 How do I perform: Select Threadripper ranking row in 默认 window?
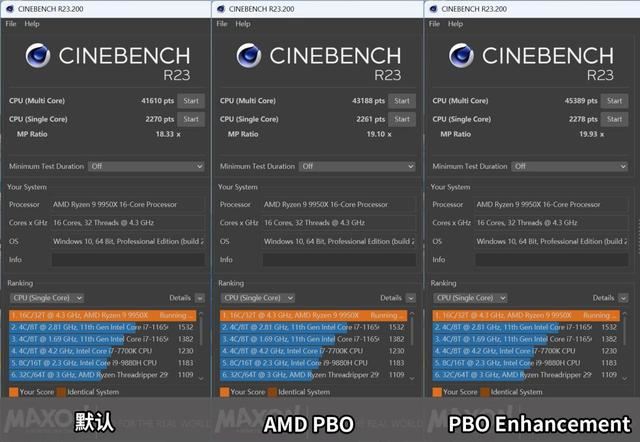tap(102, 375)
